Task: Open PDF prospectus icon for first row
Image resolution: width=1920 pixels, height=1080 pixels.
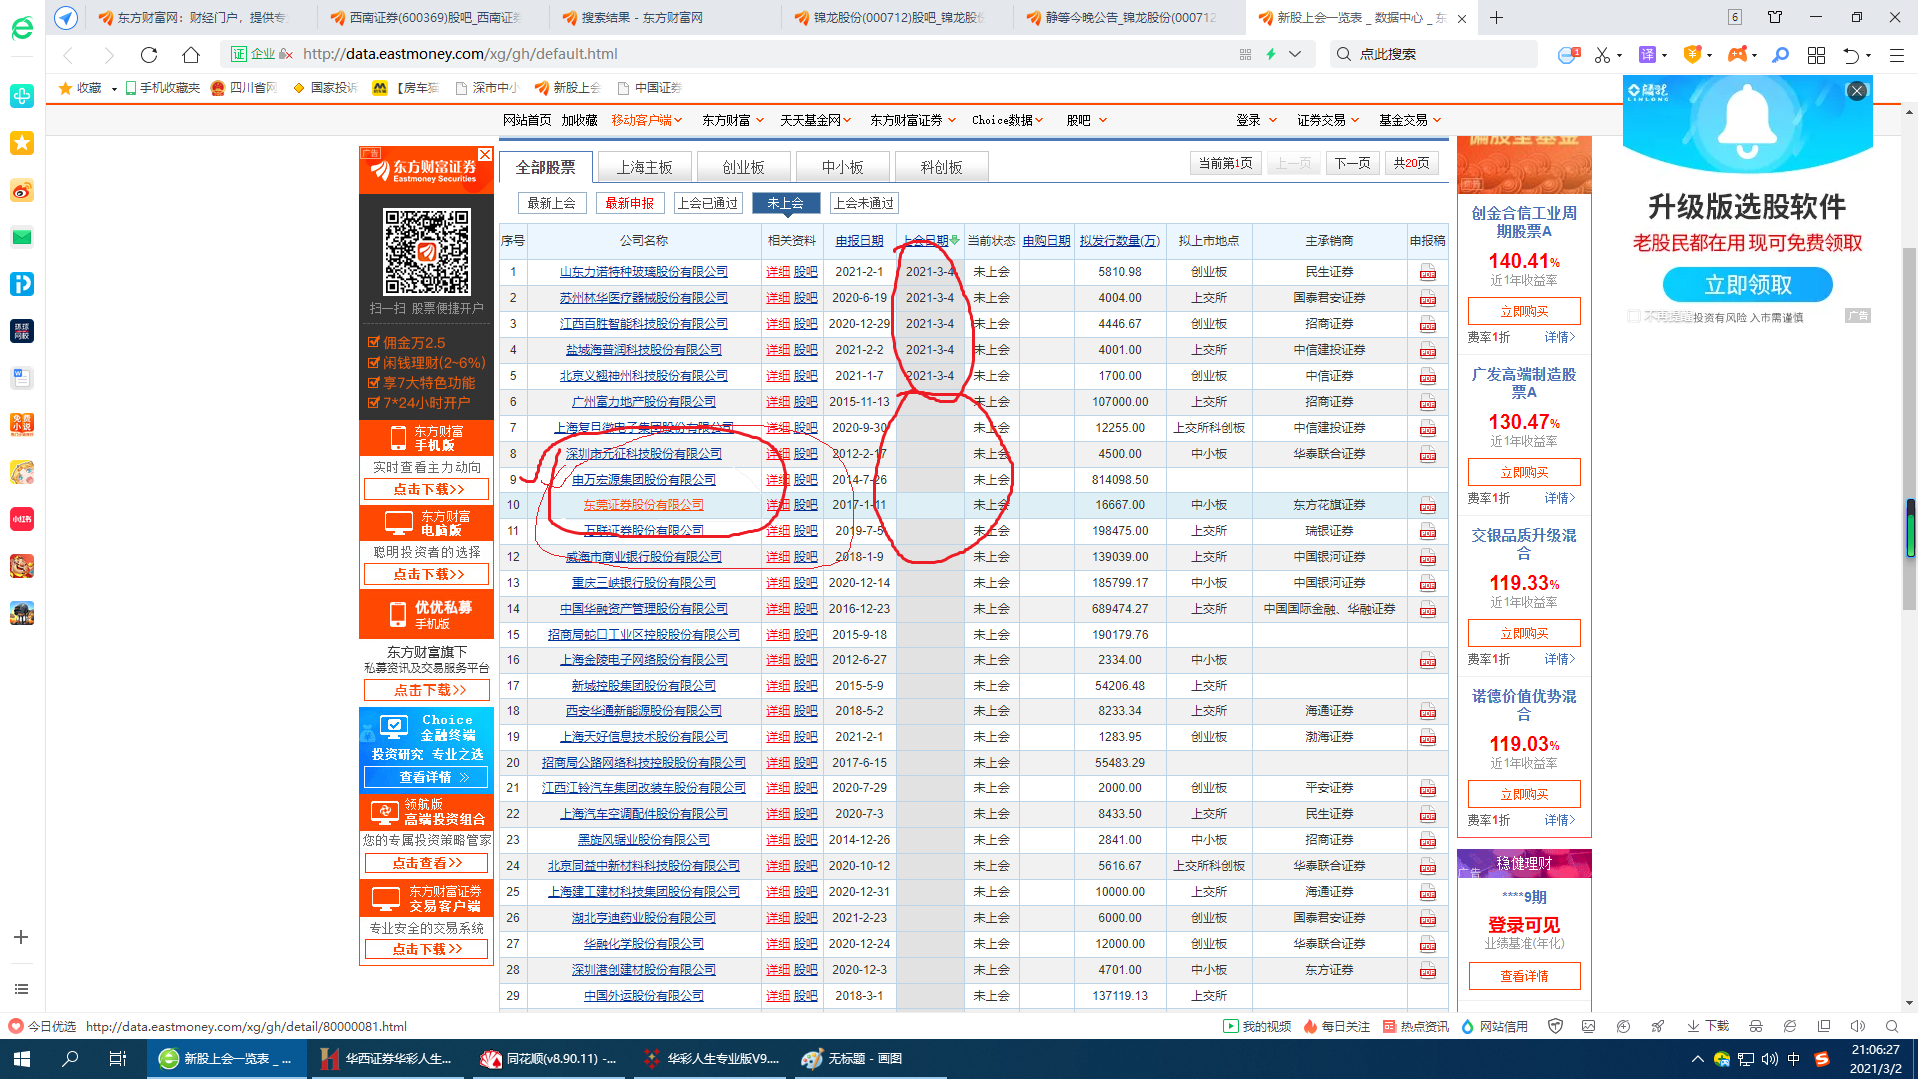Action: coord(1427,272)
